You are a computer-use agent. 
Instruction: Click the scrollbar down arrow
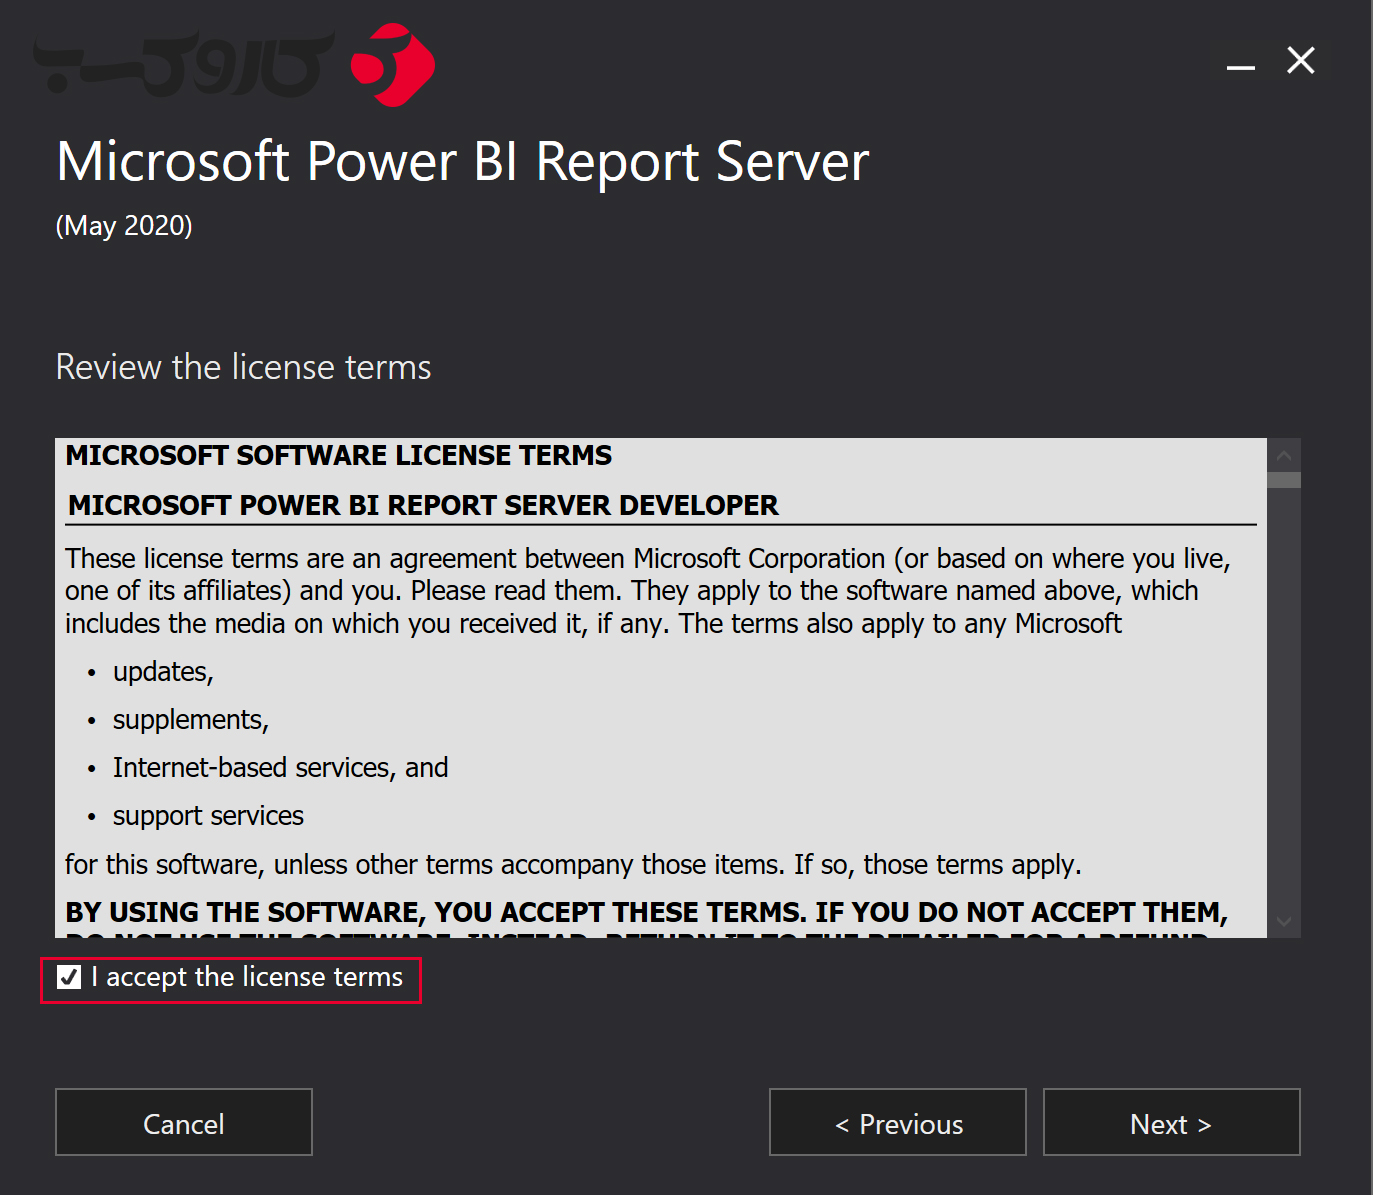(x=1283, y=921)
